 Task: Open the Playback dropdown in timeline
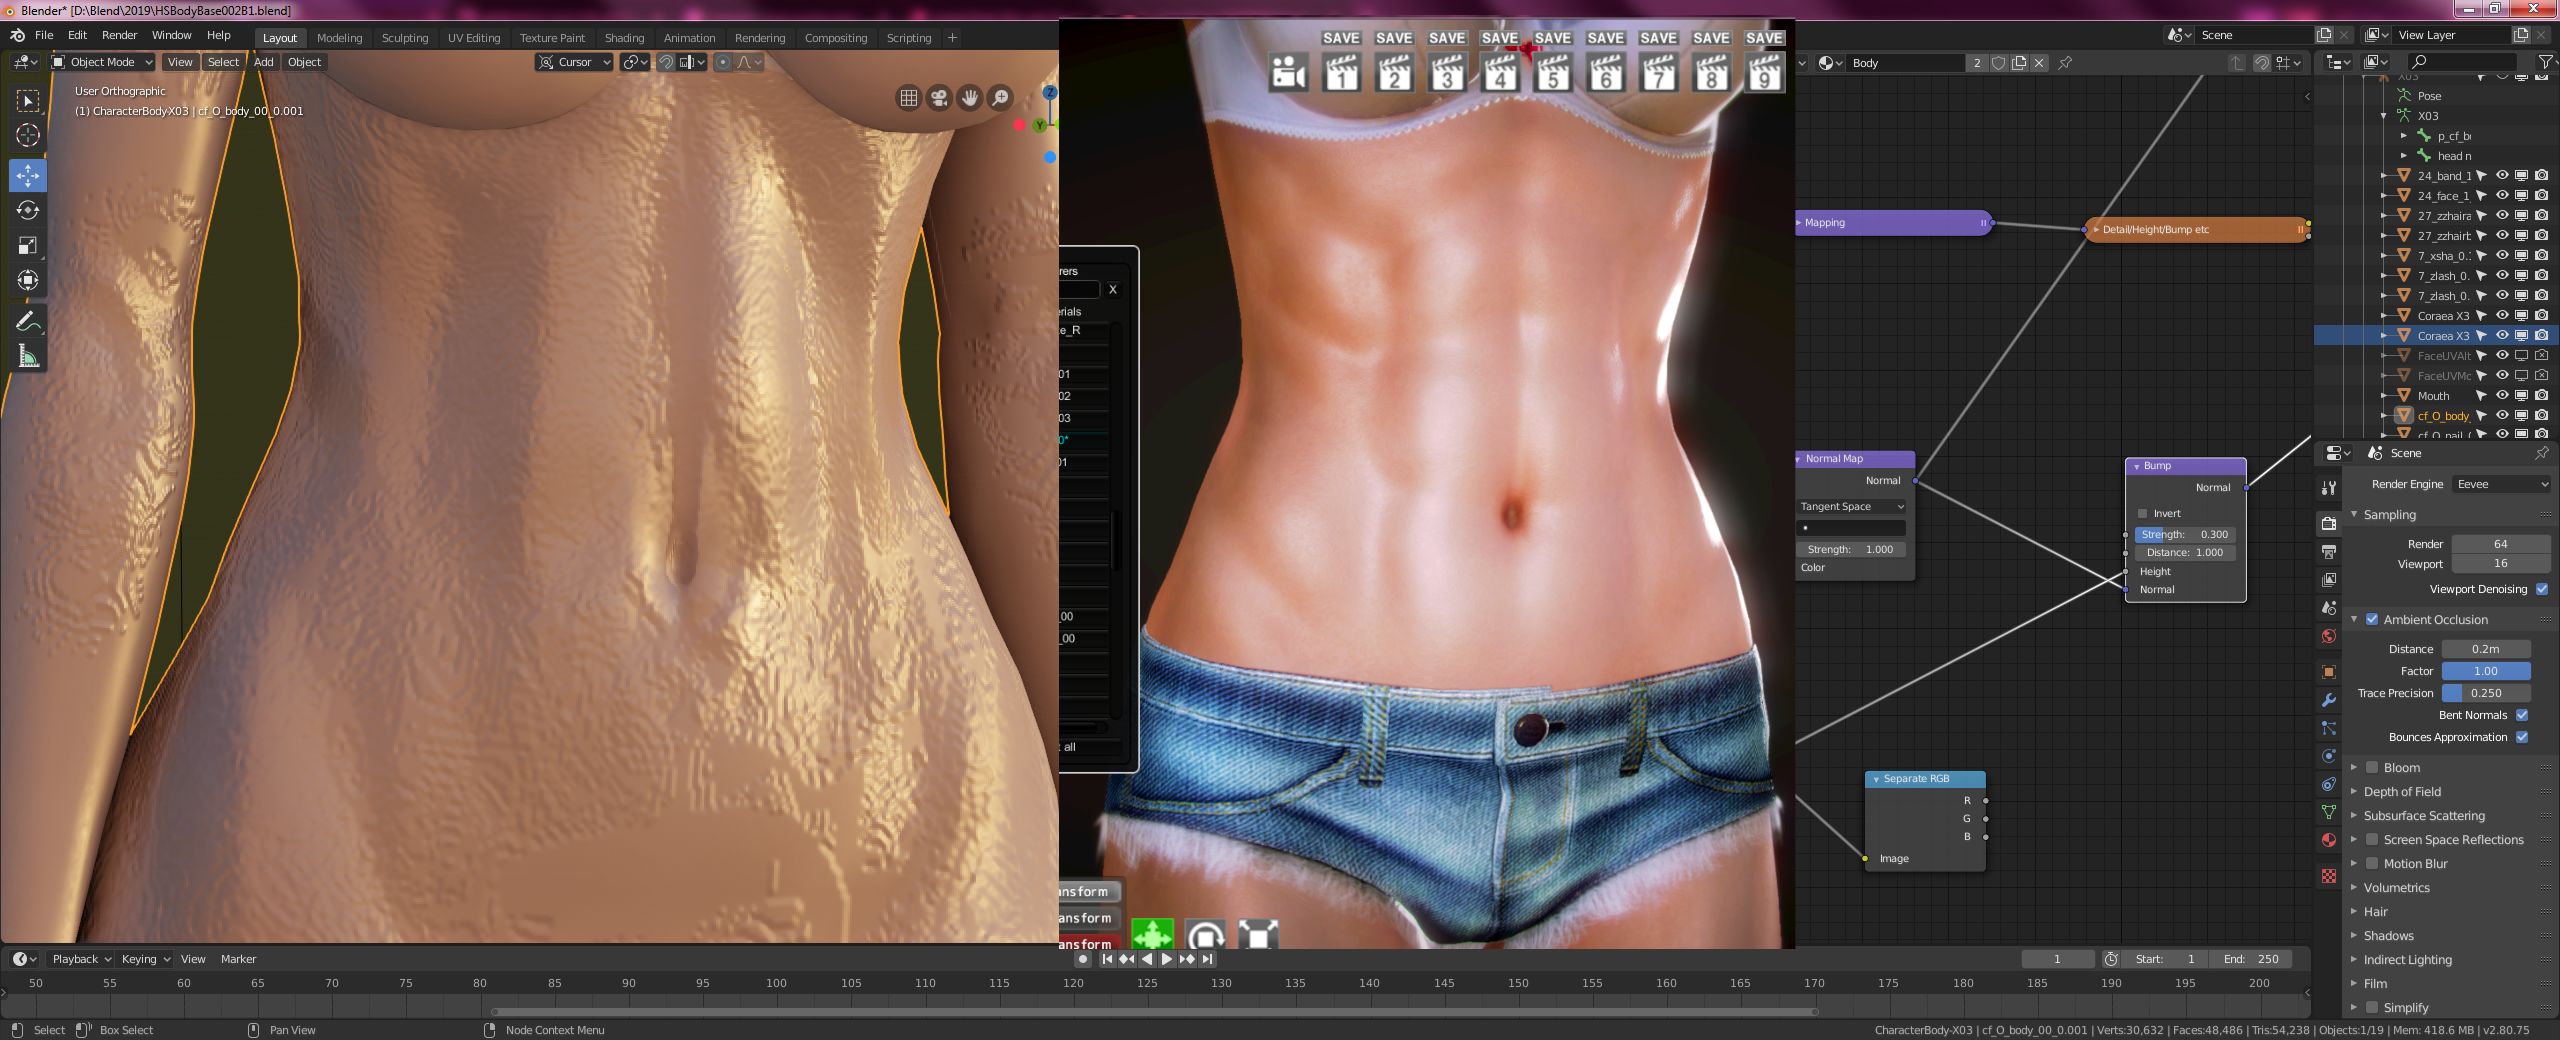[81, 959]
